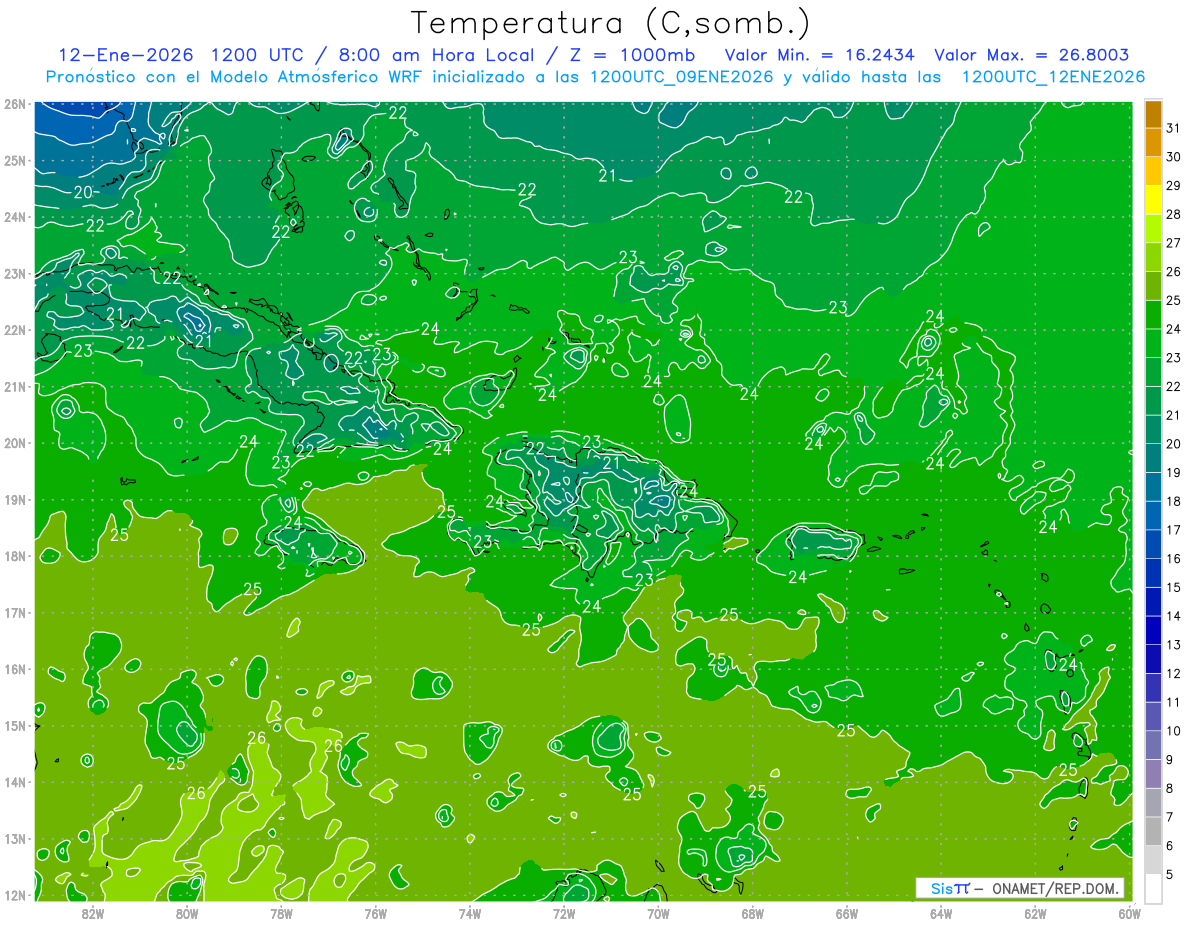Click the "Valor Min. = 16.2434" value
The image size is (1200, 927).
[820, 55]
